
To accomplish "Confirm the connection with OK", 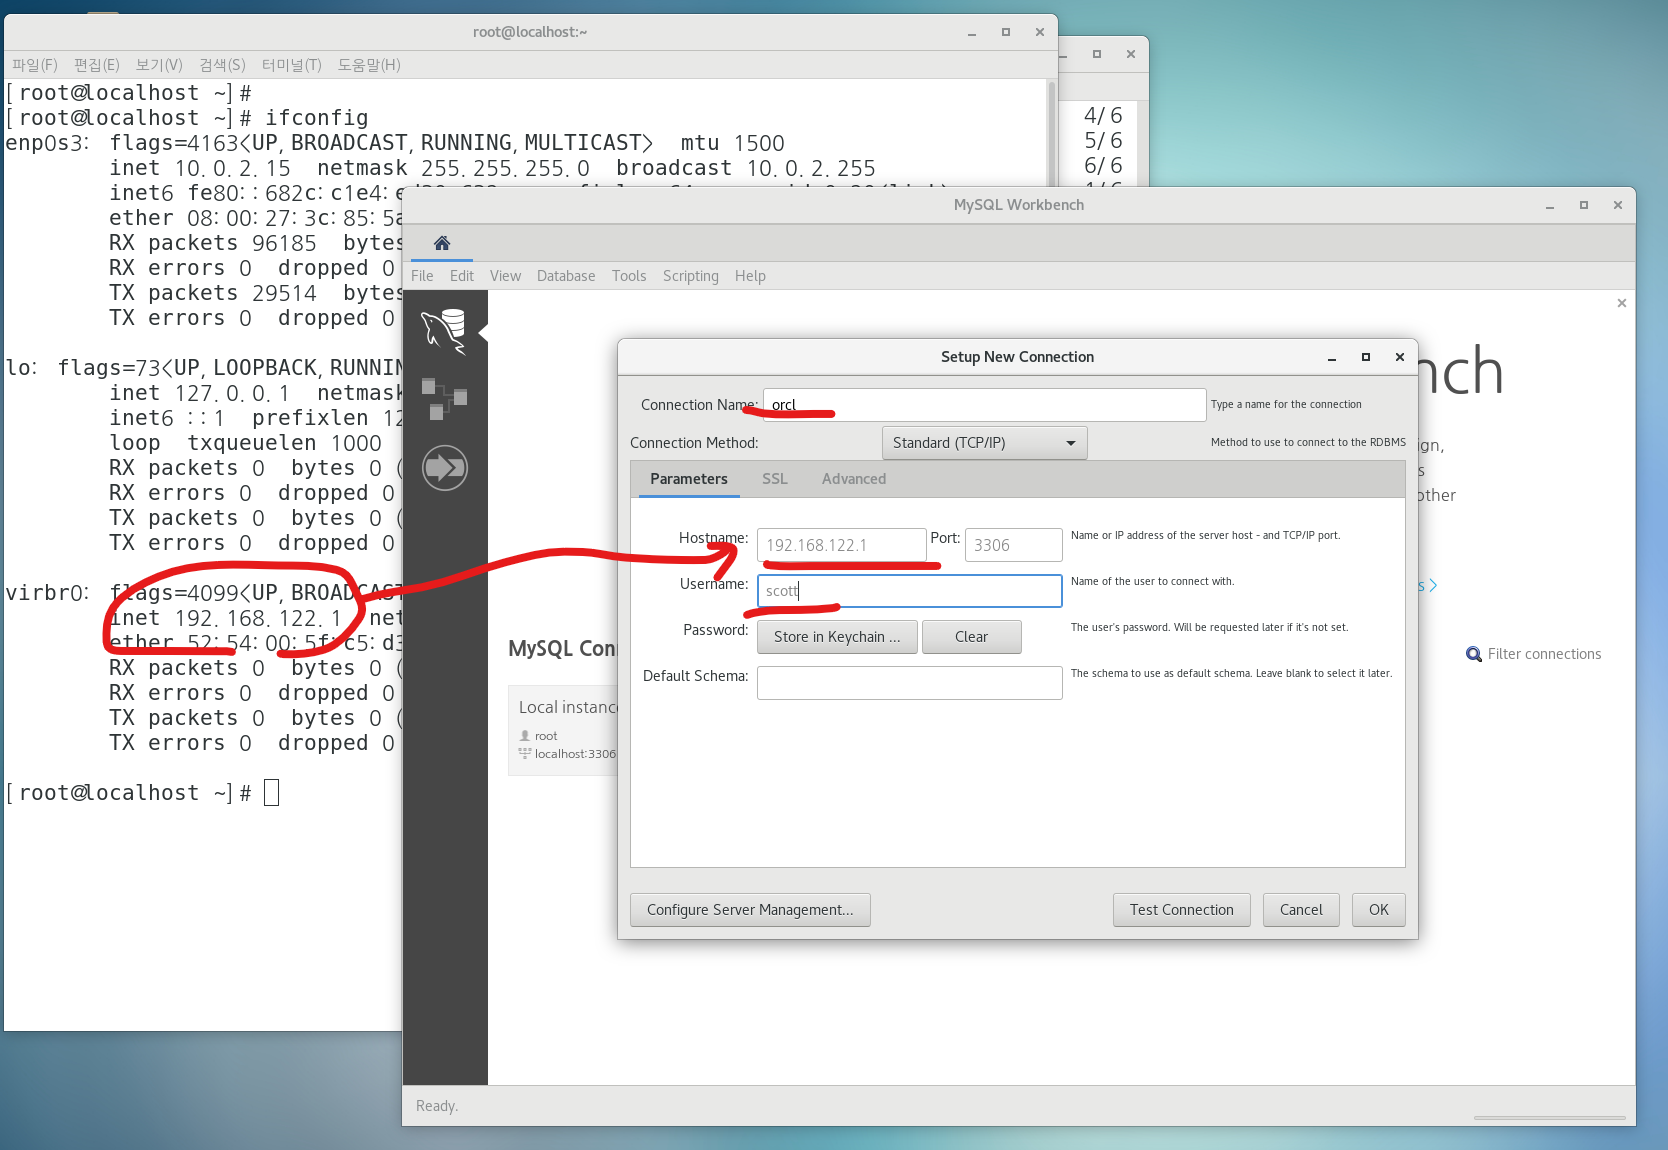I will pos(1379,910).
